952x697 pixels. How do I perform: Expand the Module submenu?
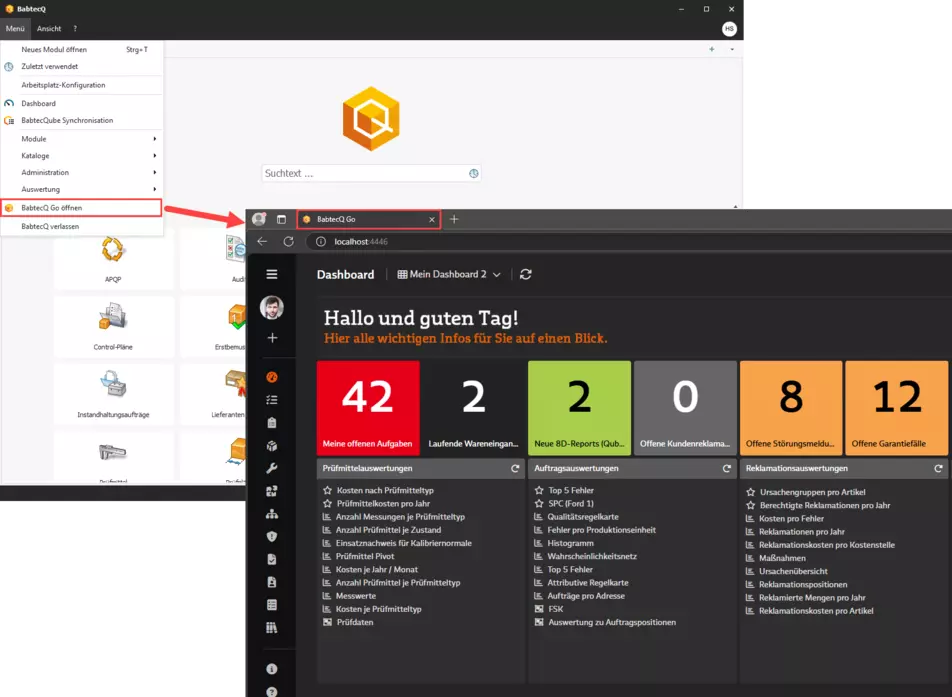[x=82, y=139]
